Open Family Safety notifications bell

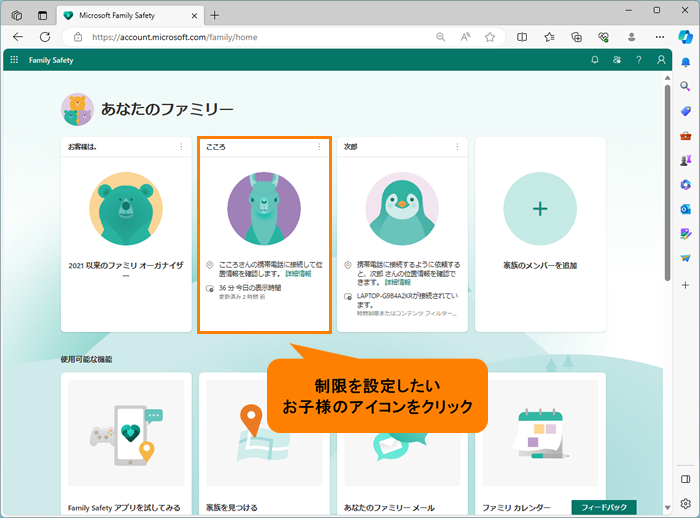click(x=595, y=60)
